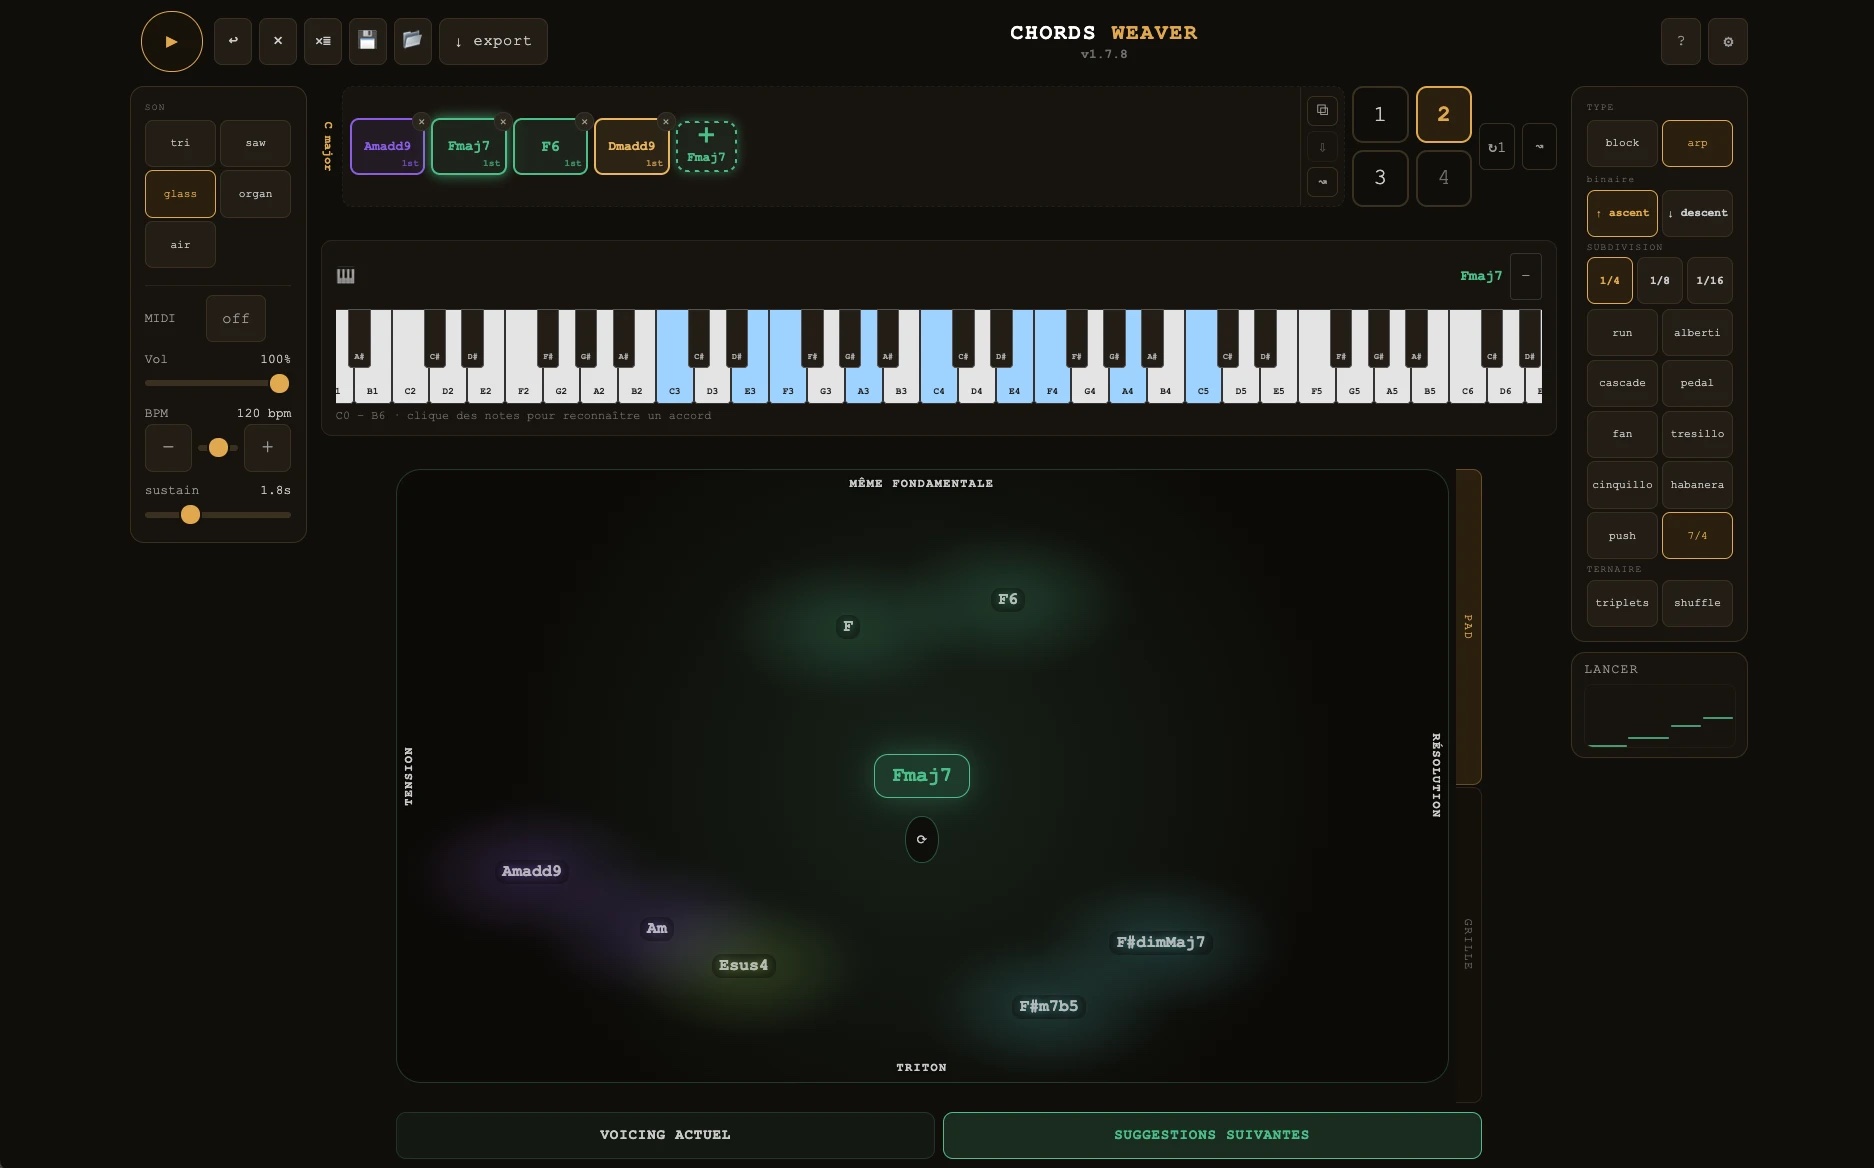Toggle MIDI off button
The width and height of the screenshot is (1874, 1168).
[x=236, y=318]
